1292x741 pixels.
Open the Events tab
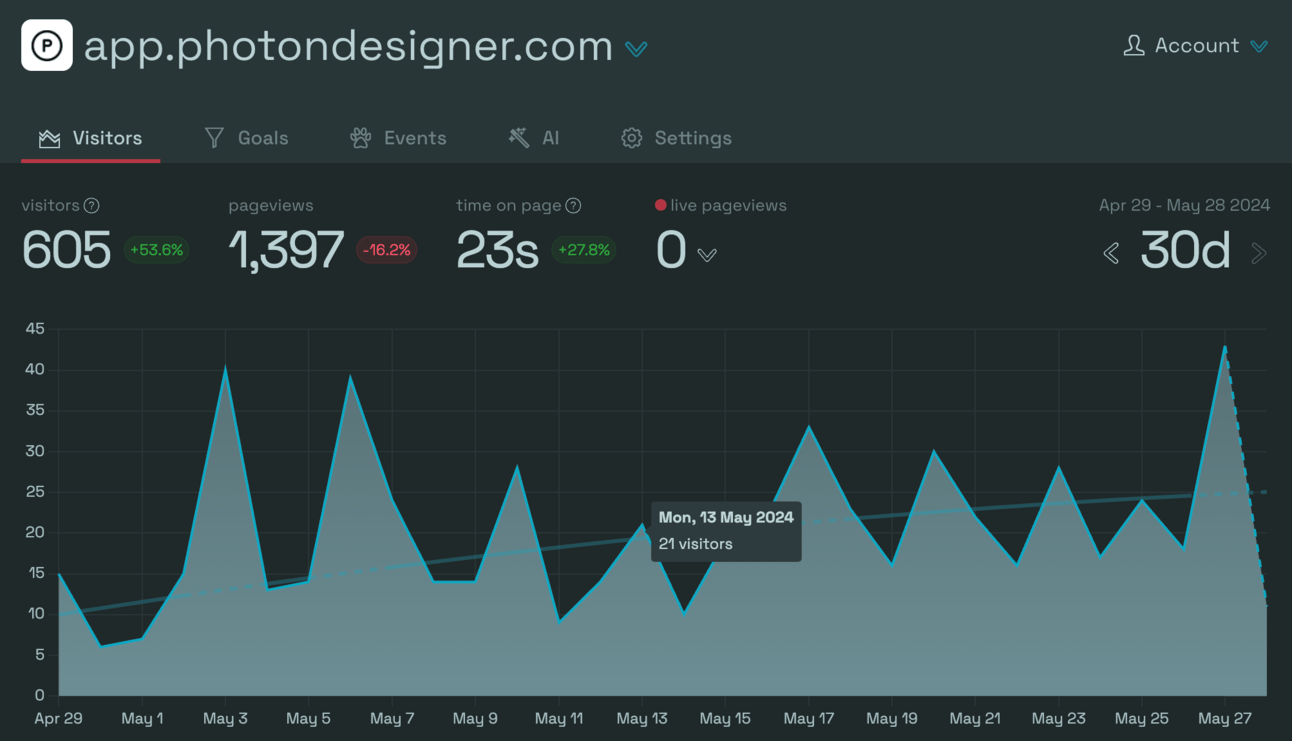(x=398, y=138)
